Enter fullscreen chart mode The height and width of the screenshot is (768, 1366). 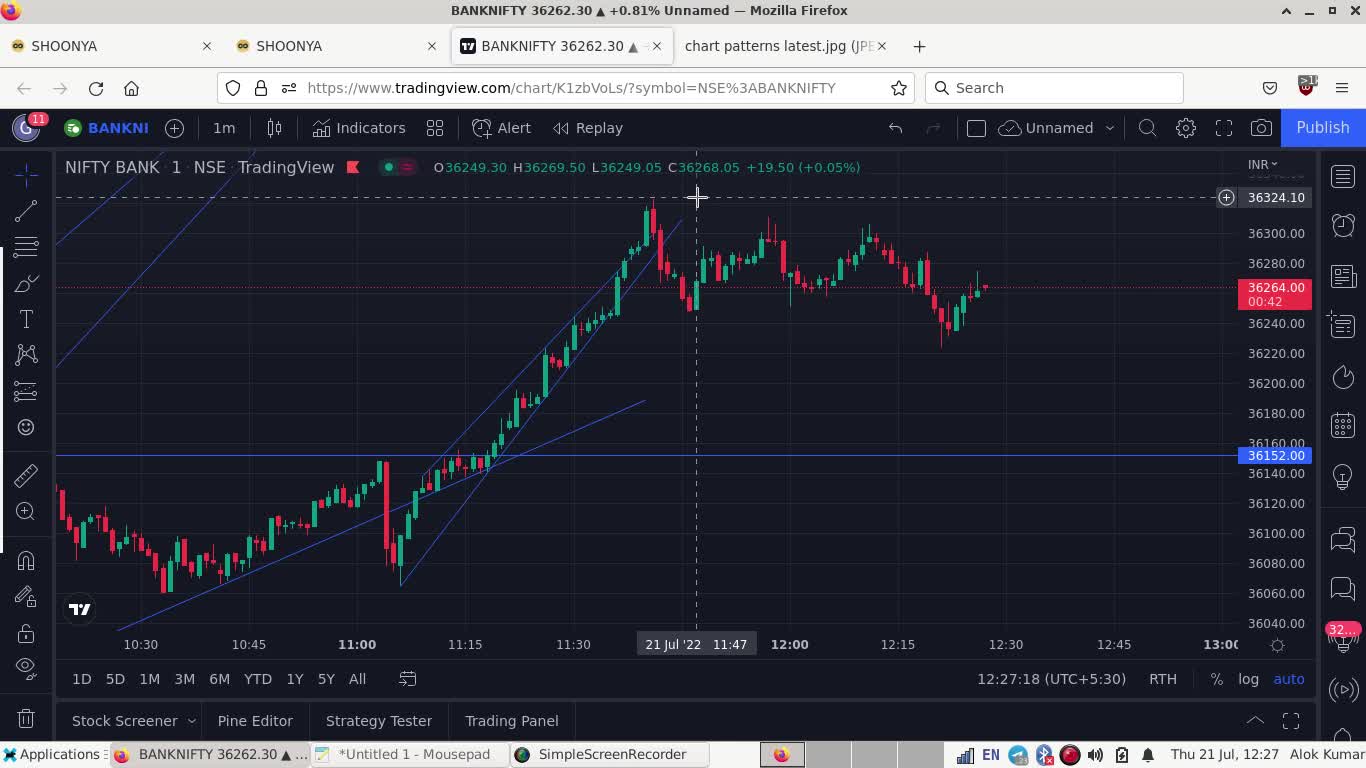point(1224,128)
